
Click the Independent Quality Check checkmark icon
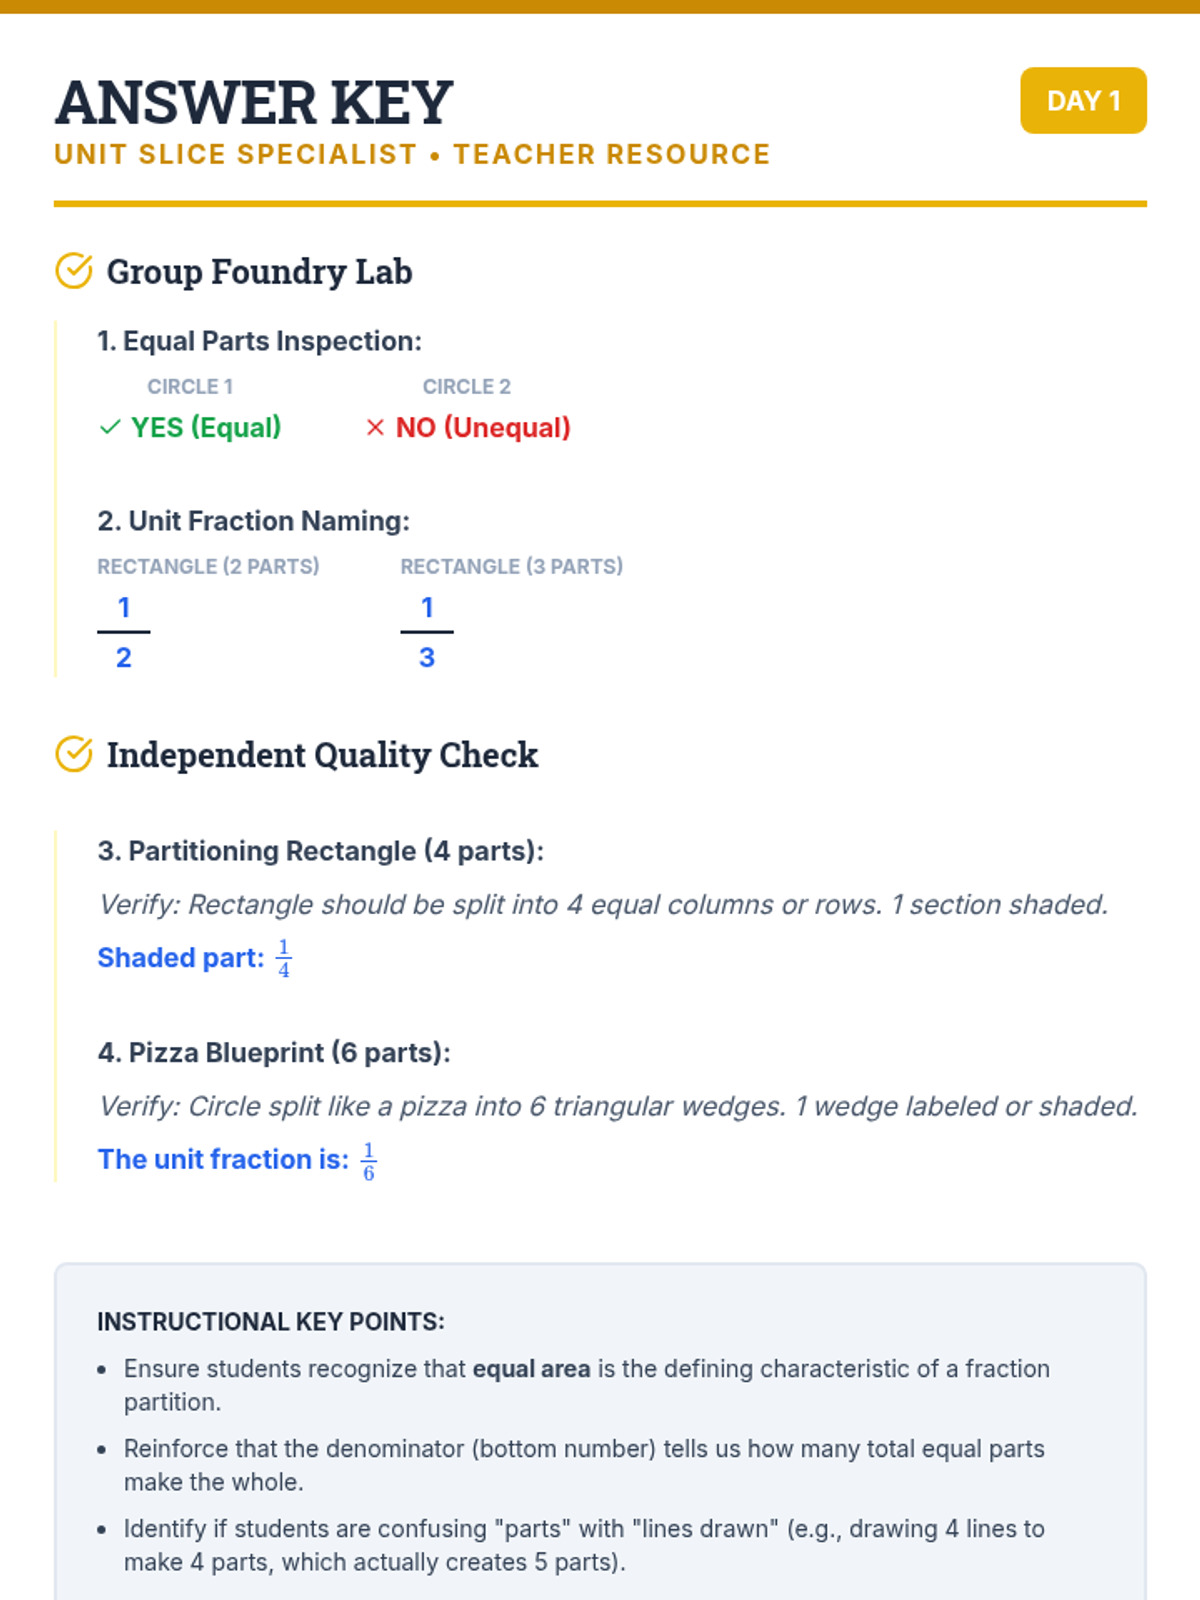click(74, 754)
